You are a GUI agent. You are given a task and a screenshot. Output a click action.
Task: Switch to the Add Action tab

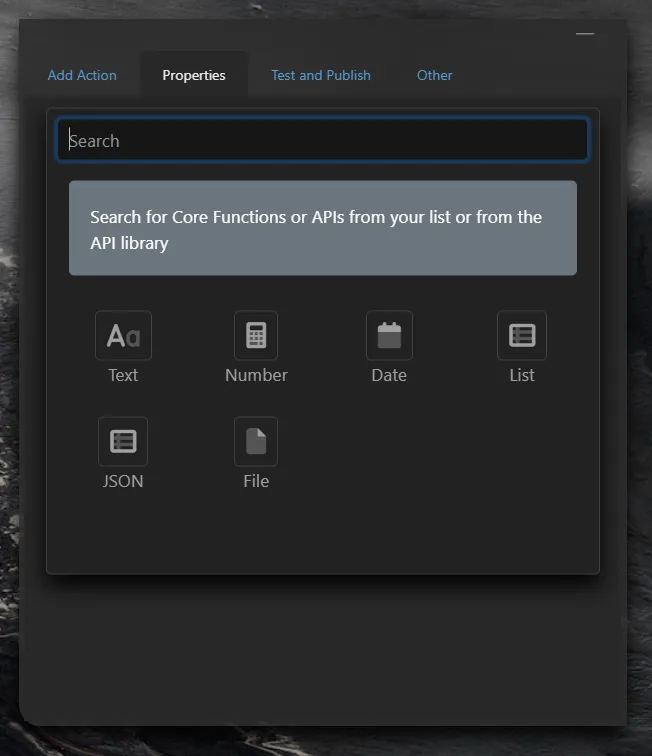[x=82, y=75]
